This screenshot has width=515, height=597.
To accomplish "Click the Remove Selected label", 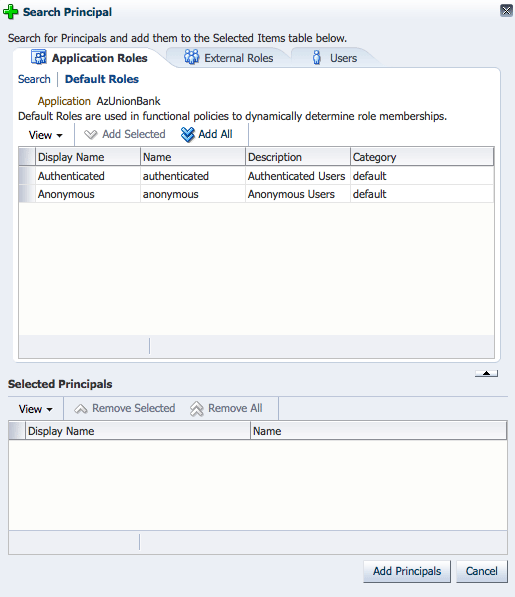I will point(134,408).
